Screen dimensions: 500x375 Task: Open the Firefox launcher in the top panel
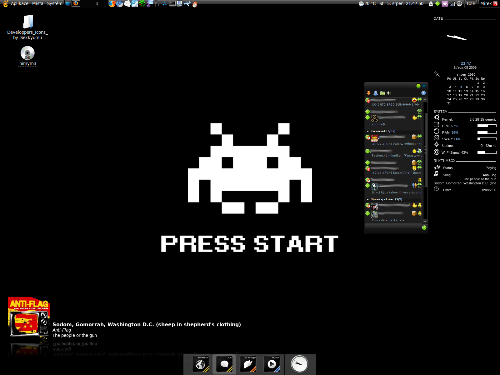[112, 4]
